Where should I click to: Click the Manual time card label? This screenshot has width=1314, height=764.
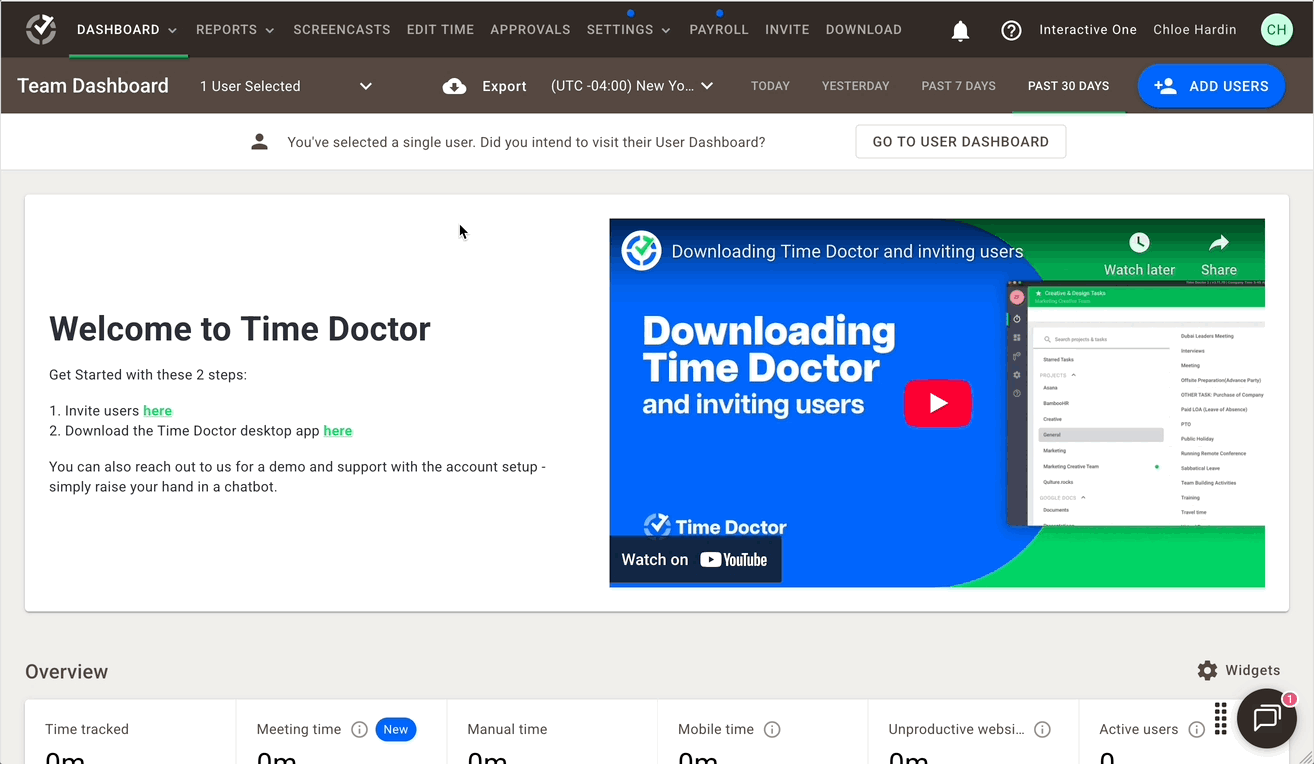pyautogui.click(x=507, y=729)
